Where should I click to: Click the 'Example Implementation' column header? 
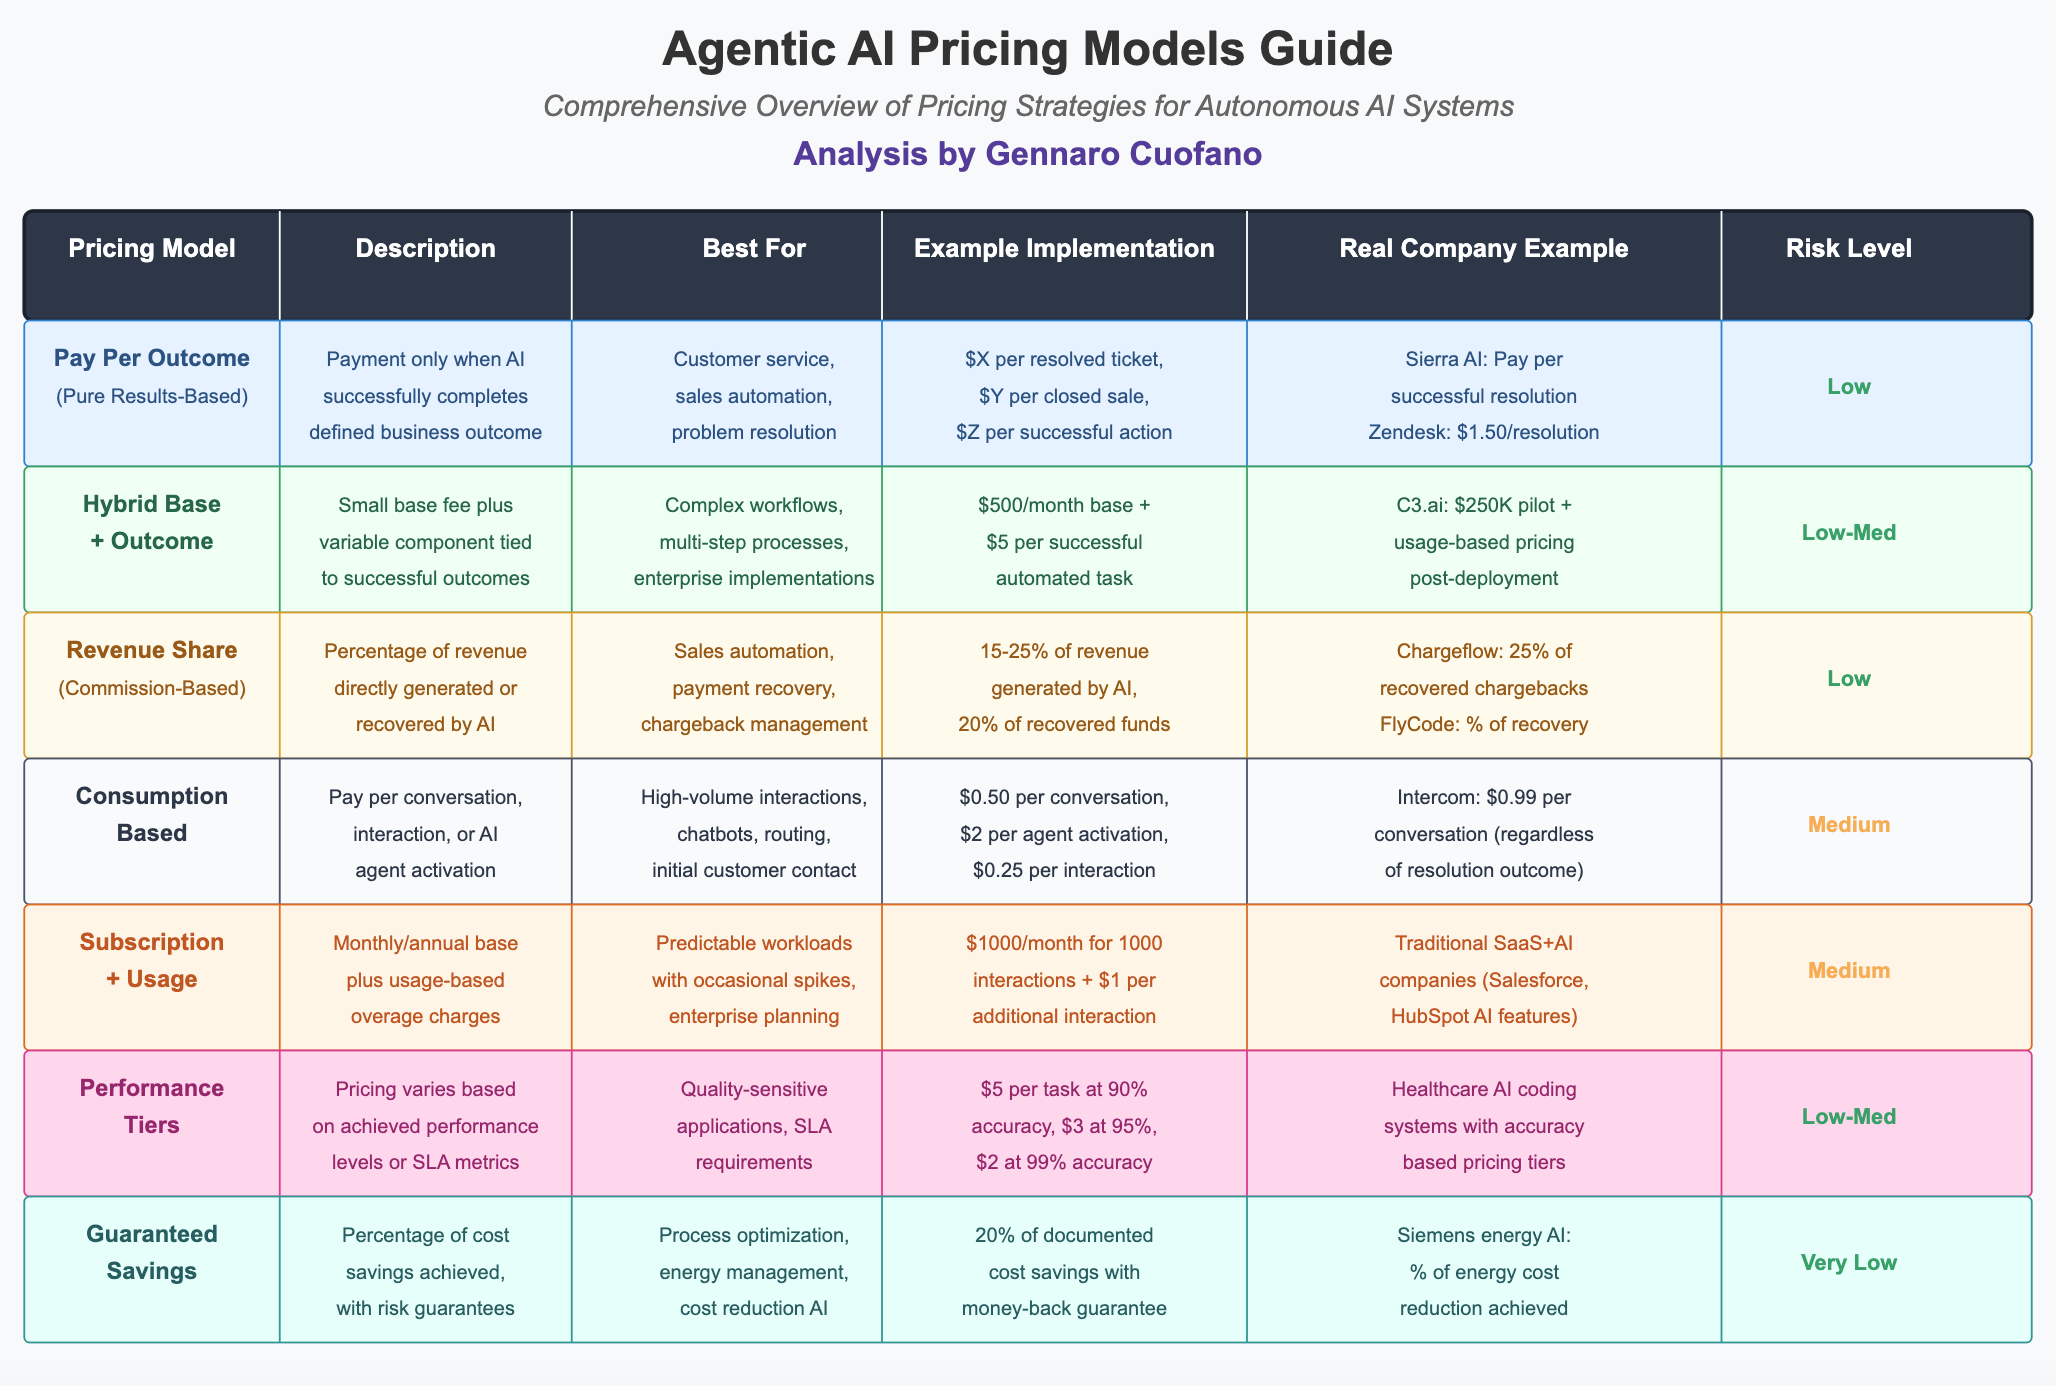(x=1064, y=249)
